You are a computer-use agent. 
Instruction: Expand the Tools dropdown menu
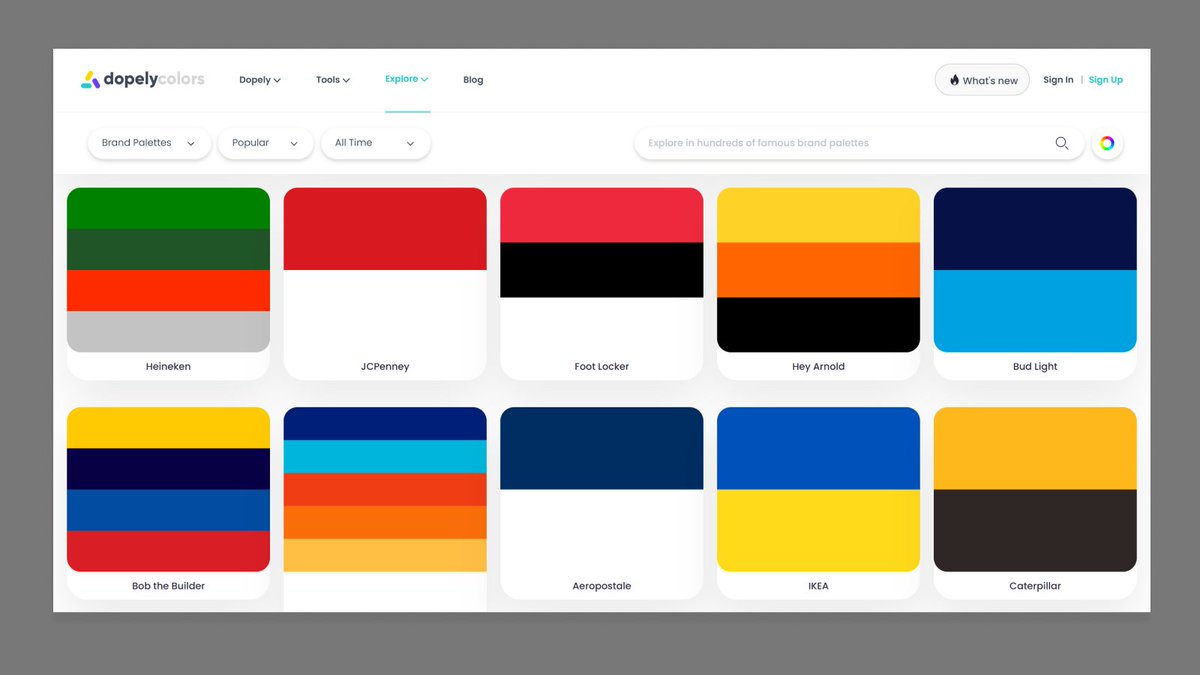[333, 80]
